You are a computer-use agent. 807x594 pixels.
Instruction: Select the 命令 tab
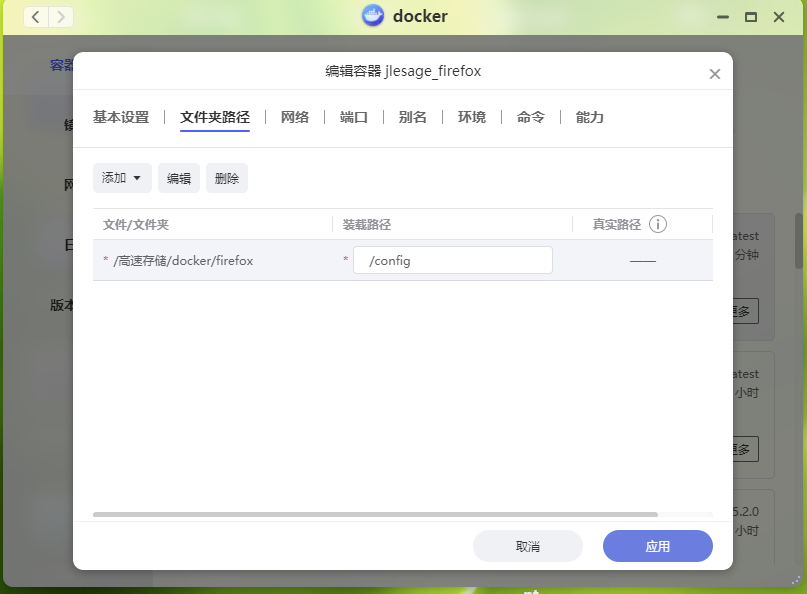(x=531, y=117)
